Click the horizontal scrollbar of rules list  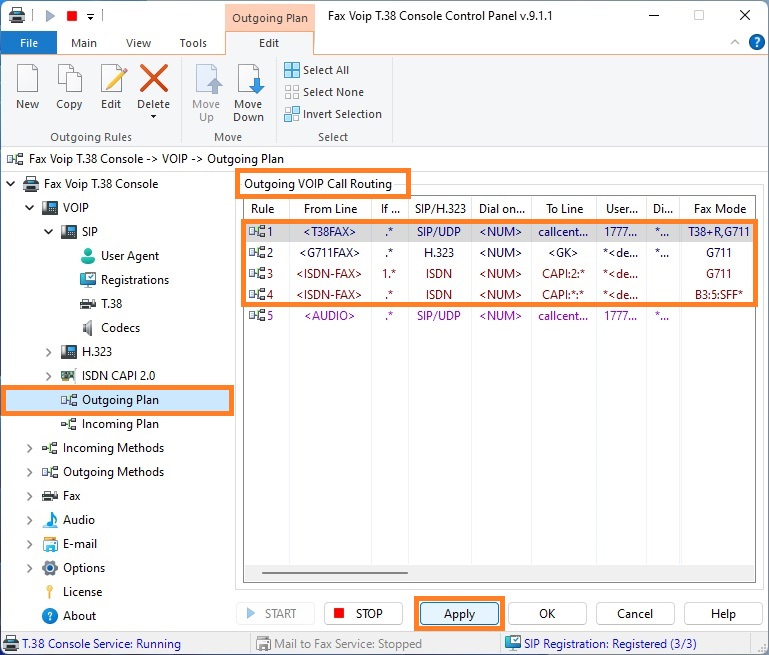point(334,573)
